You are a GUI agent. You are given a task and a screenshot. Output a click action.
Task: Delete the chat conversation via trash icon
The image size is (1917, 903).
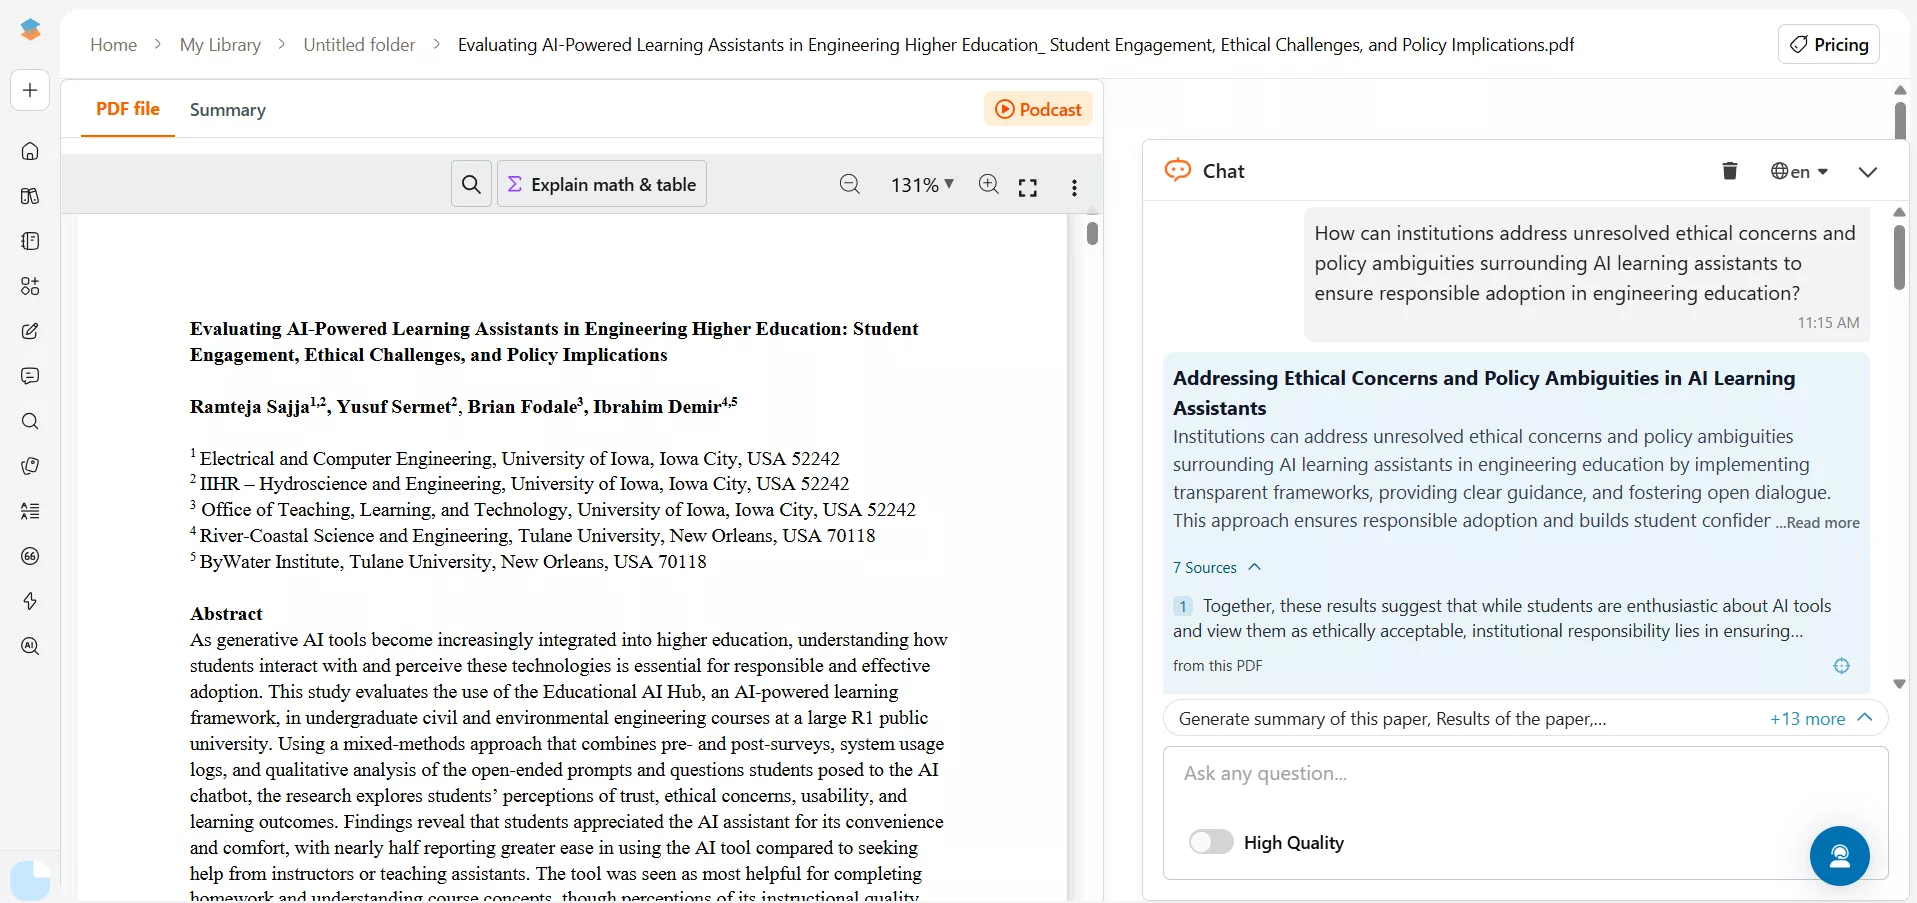pyautogui.click(x=1729, y=171)
